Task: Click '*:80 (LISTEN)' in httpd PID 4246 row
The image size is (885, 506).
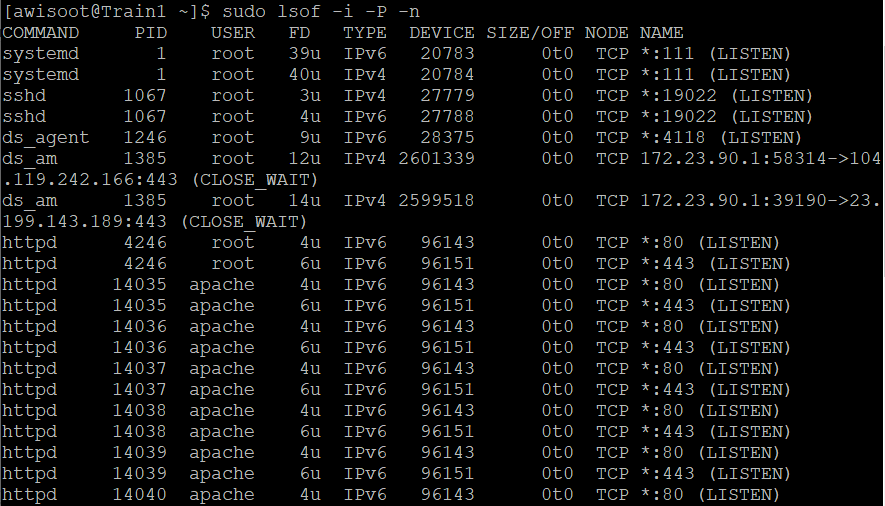Action: tap(711, 243)
